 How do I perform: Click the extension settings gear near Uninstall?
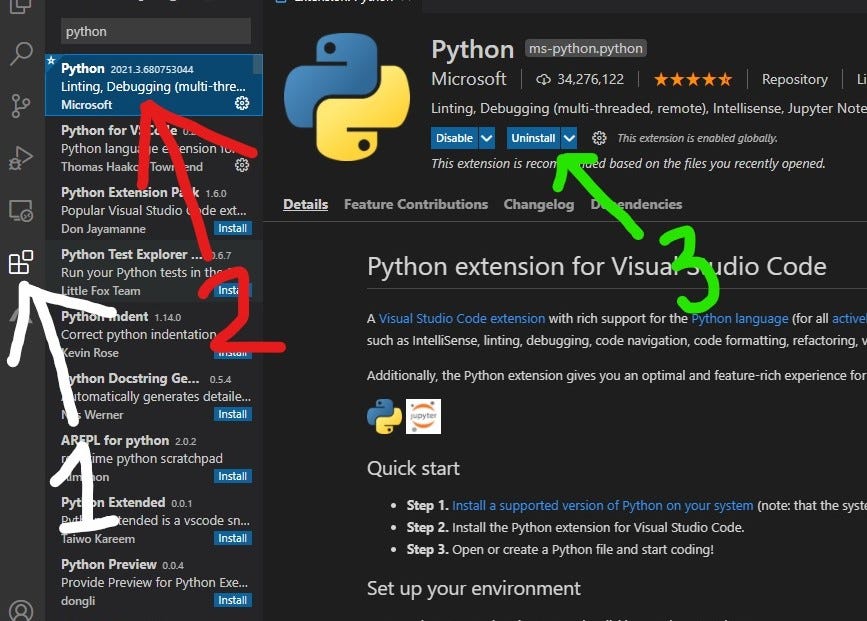tap(597, 137)
